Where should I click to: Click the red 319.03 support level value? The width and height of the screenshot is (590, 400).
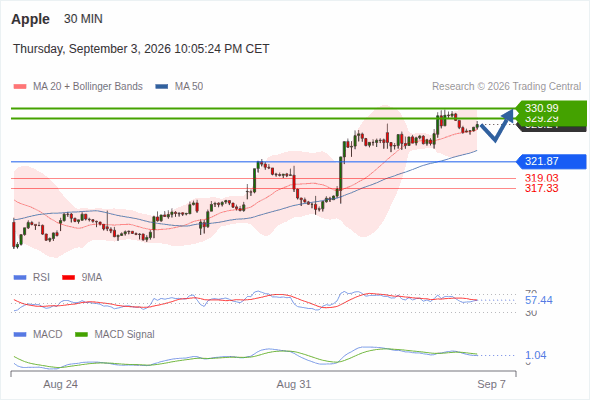pos(541,178)
